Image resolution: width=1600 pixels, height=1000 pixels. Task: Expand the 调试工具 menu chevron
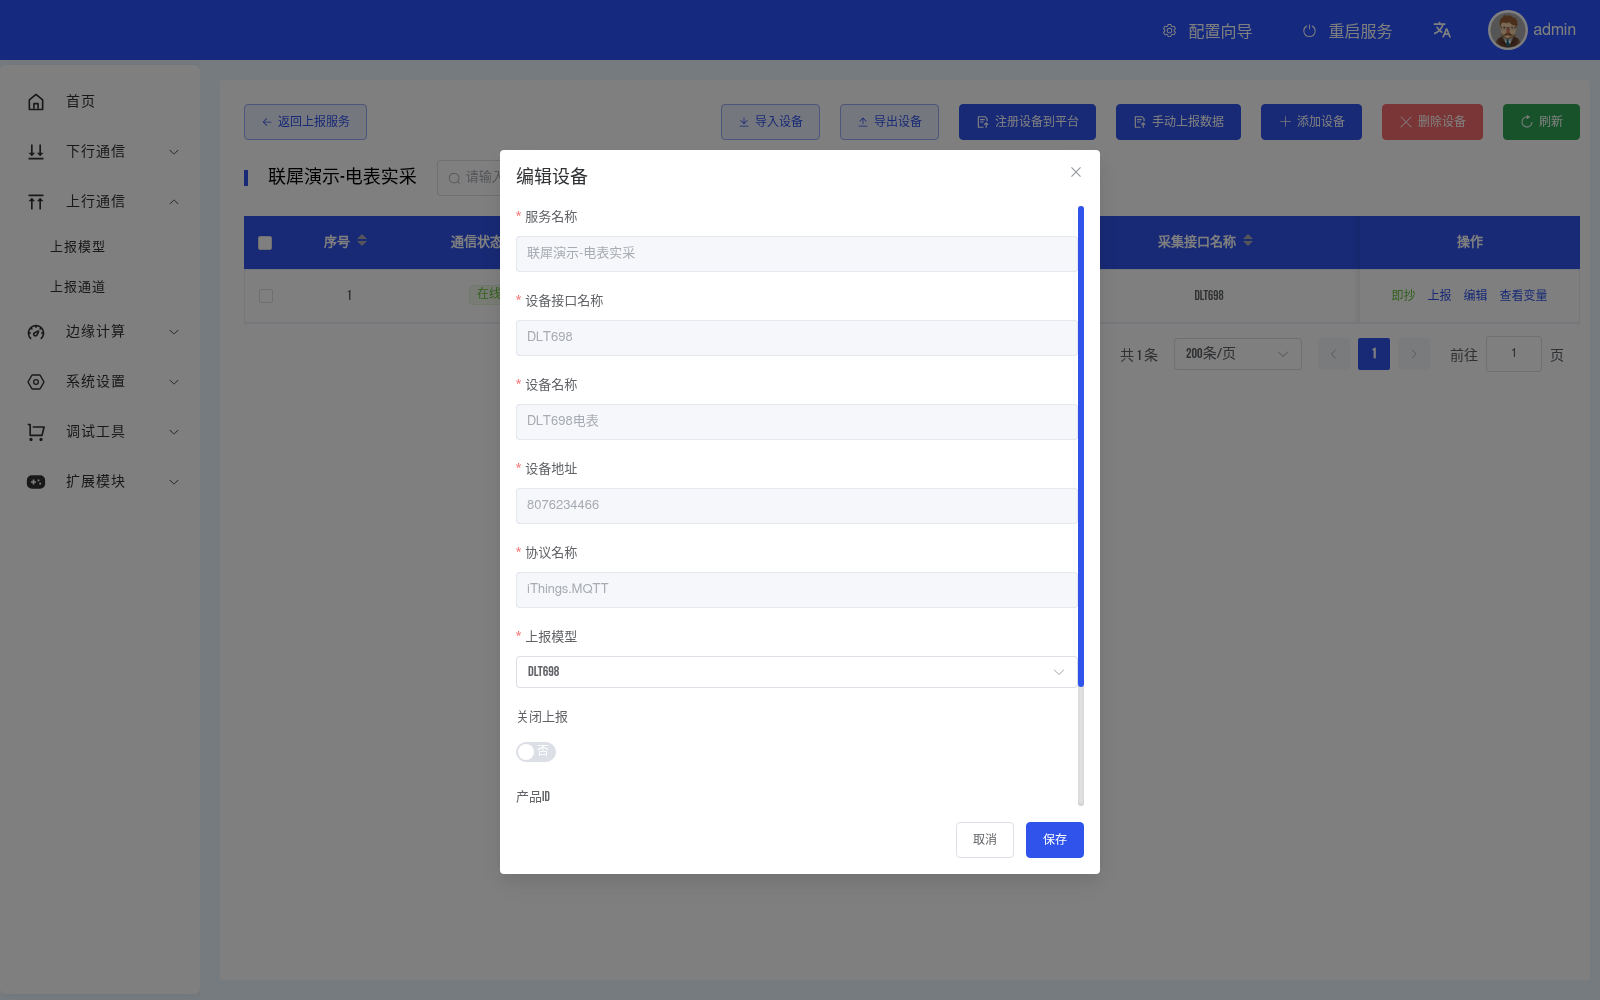click(174, 432)
